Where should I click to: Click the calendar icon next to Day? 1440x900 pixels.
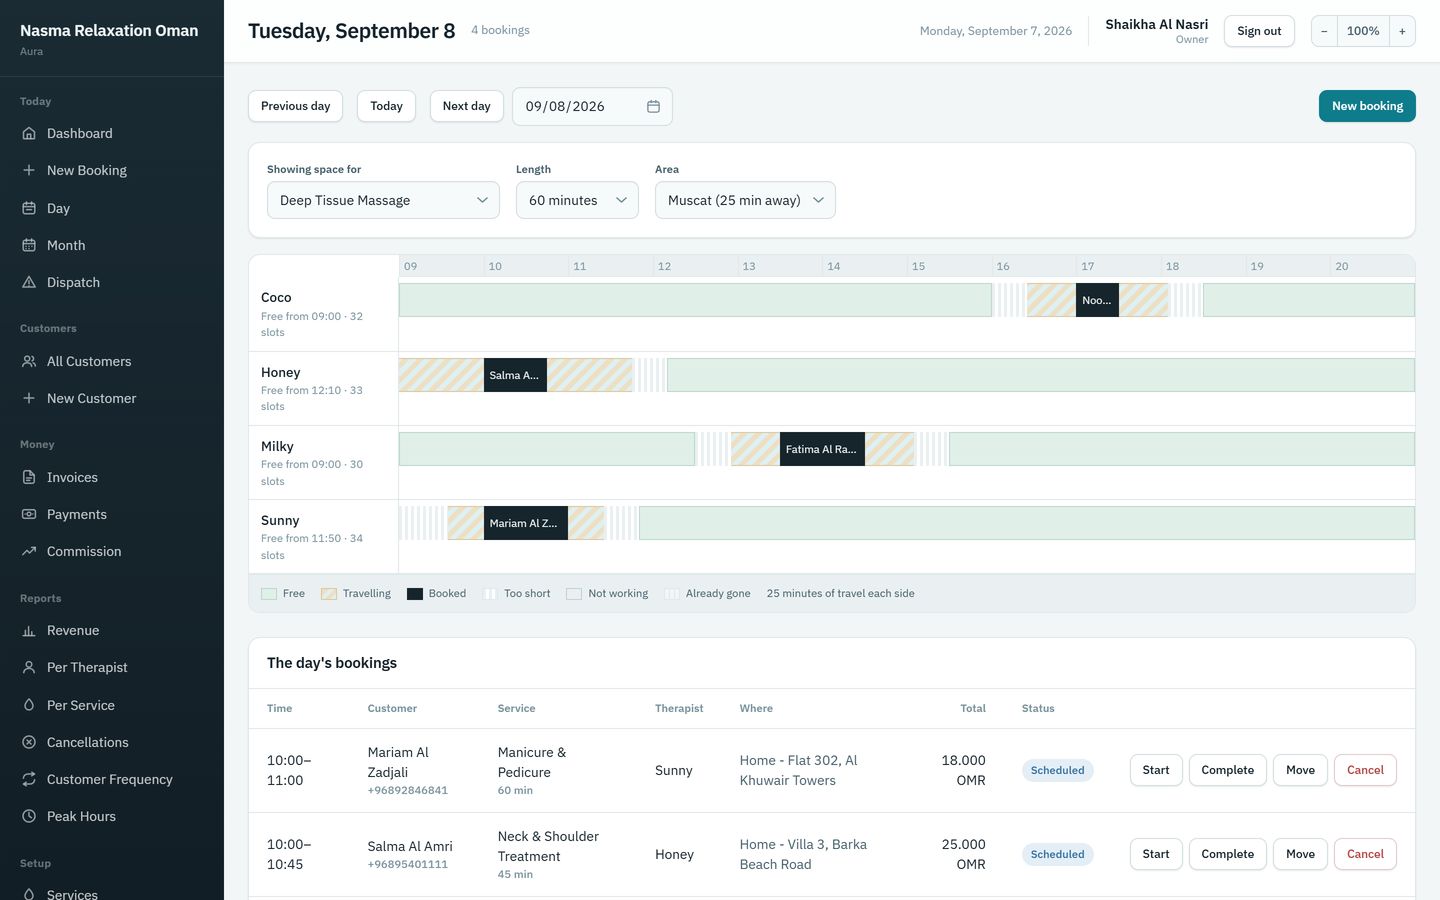pyautogui.click(x=29, y=208)
